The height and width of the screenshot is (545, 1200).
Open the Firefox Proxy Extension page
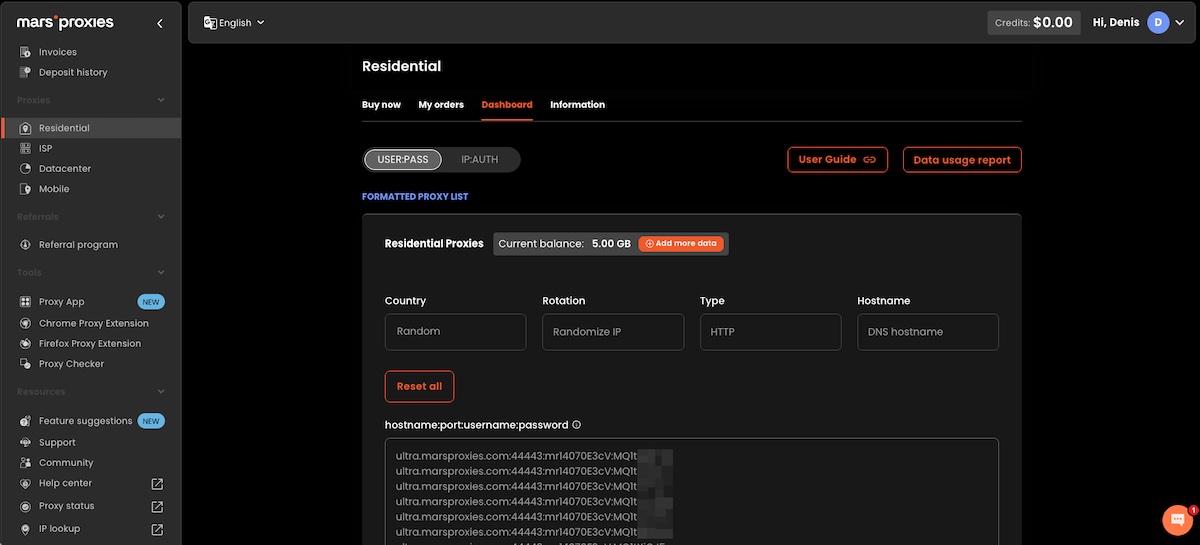point(90,343)
